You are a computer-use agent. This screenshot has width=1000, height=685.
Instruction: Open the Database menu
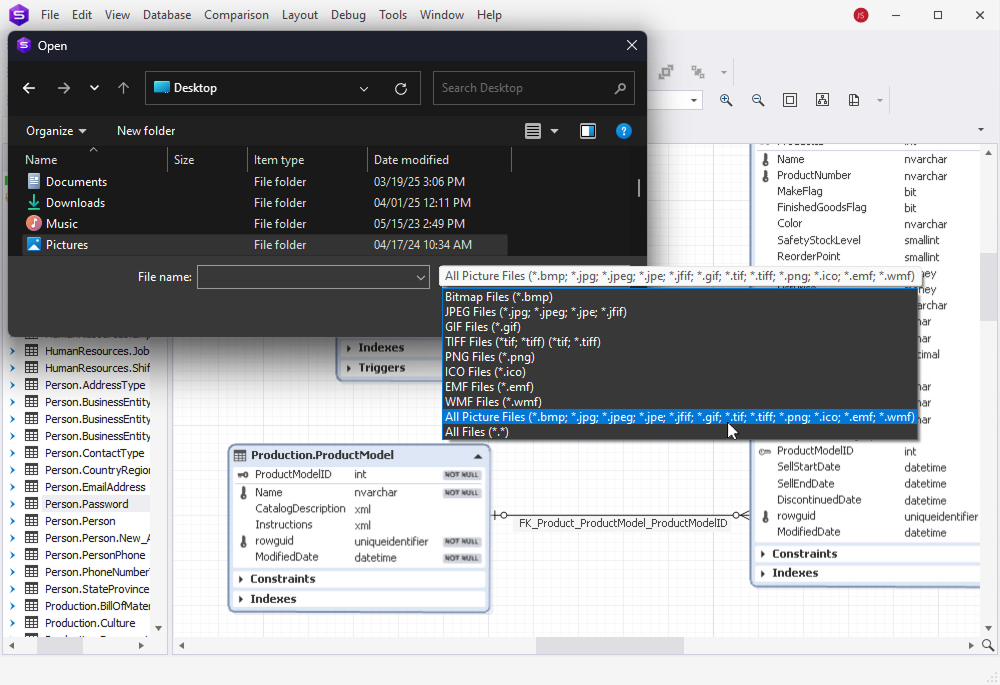click(x=166, y=14)
